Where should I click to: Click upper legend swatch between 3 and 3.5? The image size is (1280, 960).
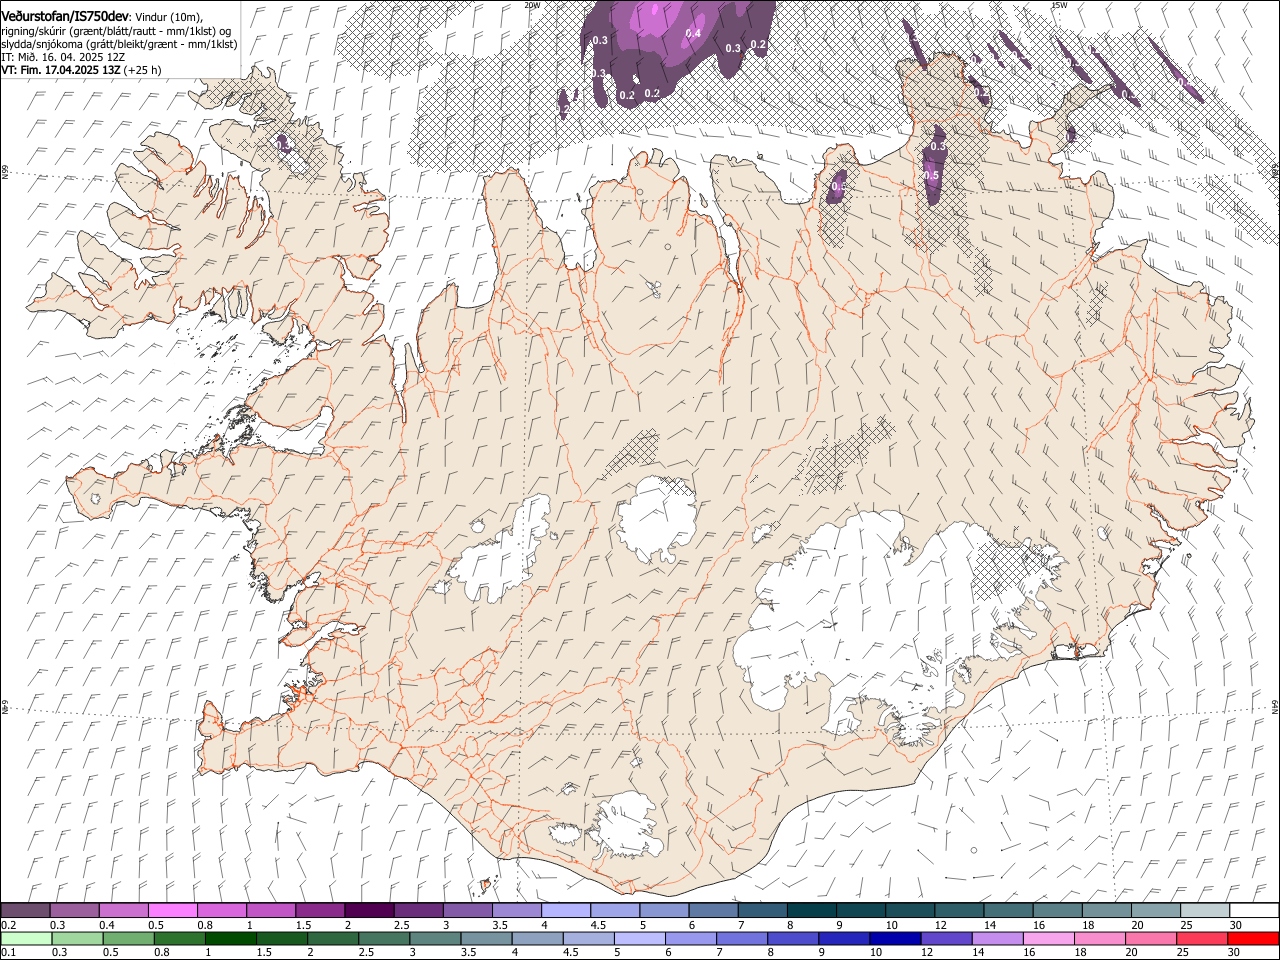[x=468, y=910]
